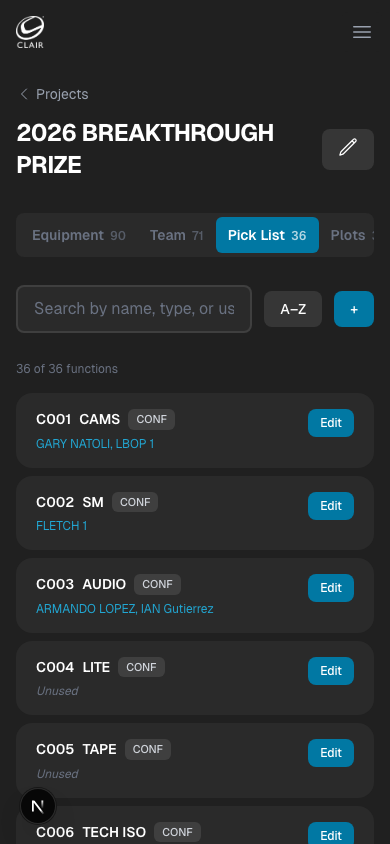This screenshot has width=390, height=844.
Task: Focus the search by name field
Action: point(134,309)
